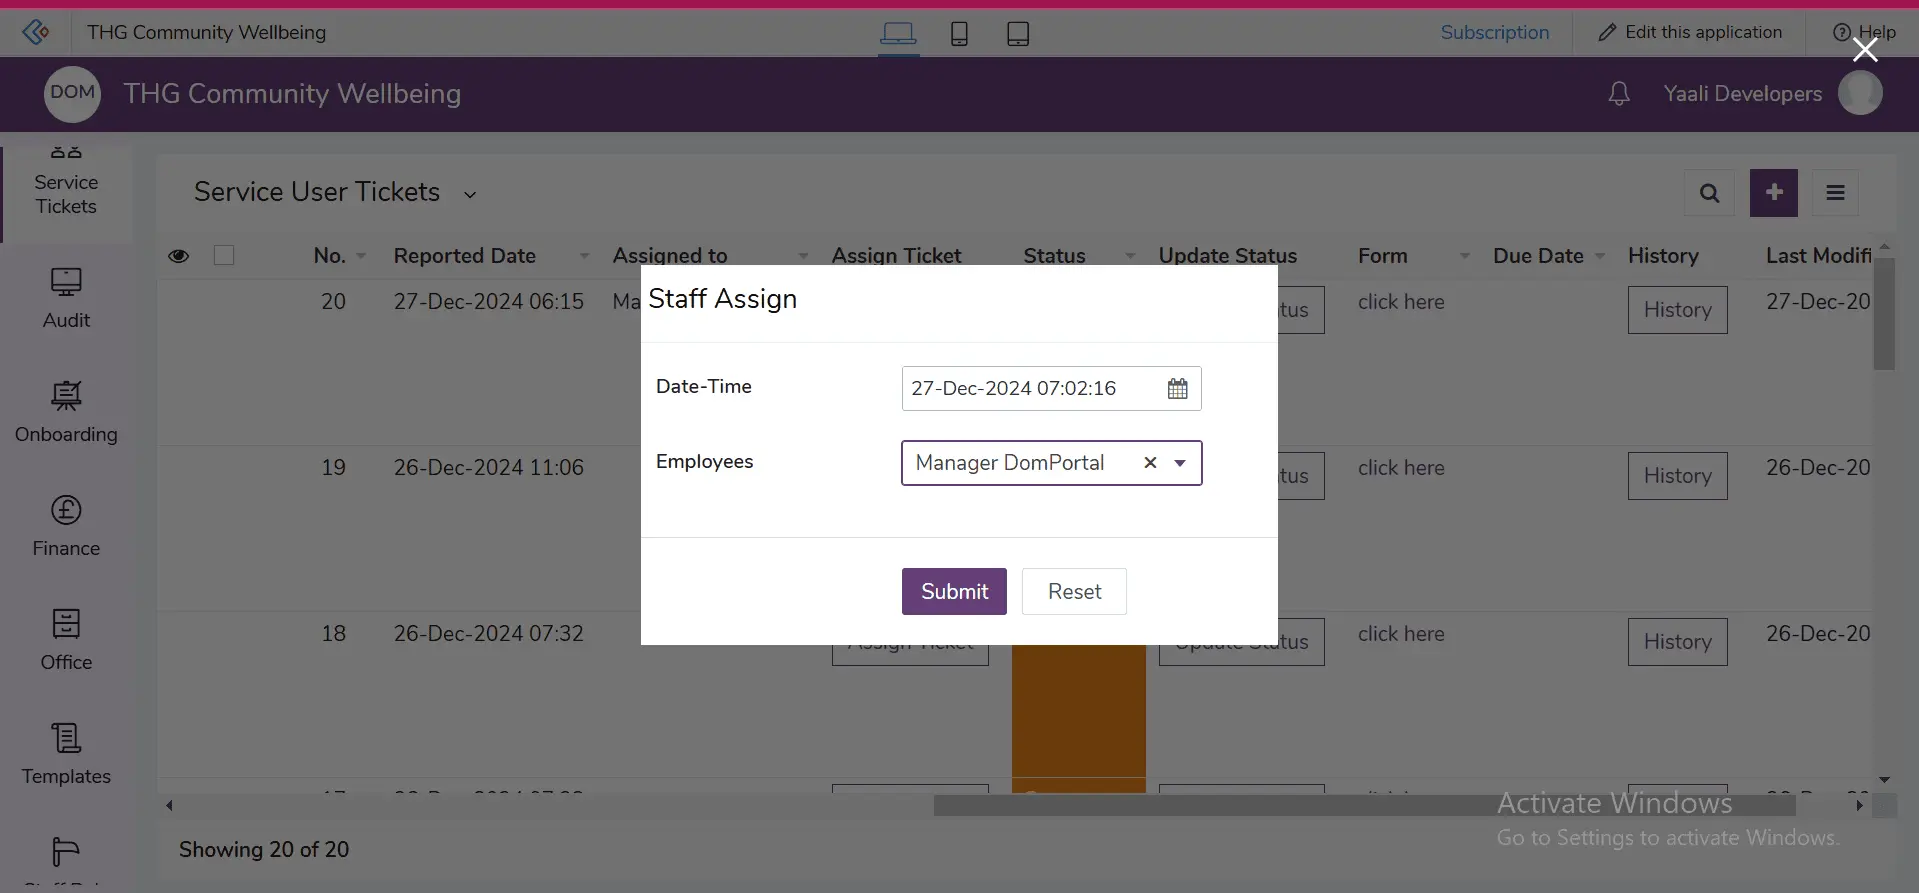Screen dimensions: 1919x893
Task: Open the date-time calendar picker
Action: tap(1178, 388)
